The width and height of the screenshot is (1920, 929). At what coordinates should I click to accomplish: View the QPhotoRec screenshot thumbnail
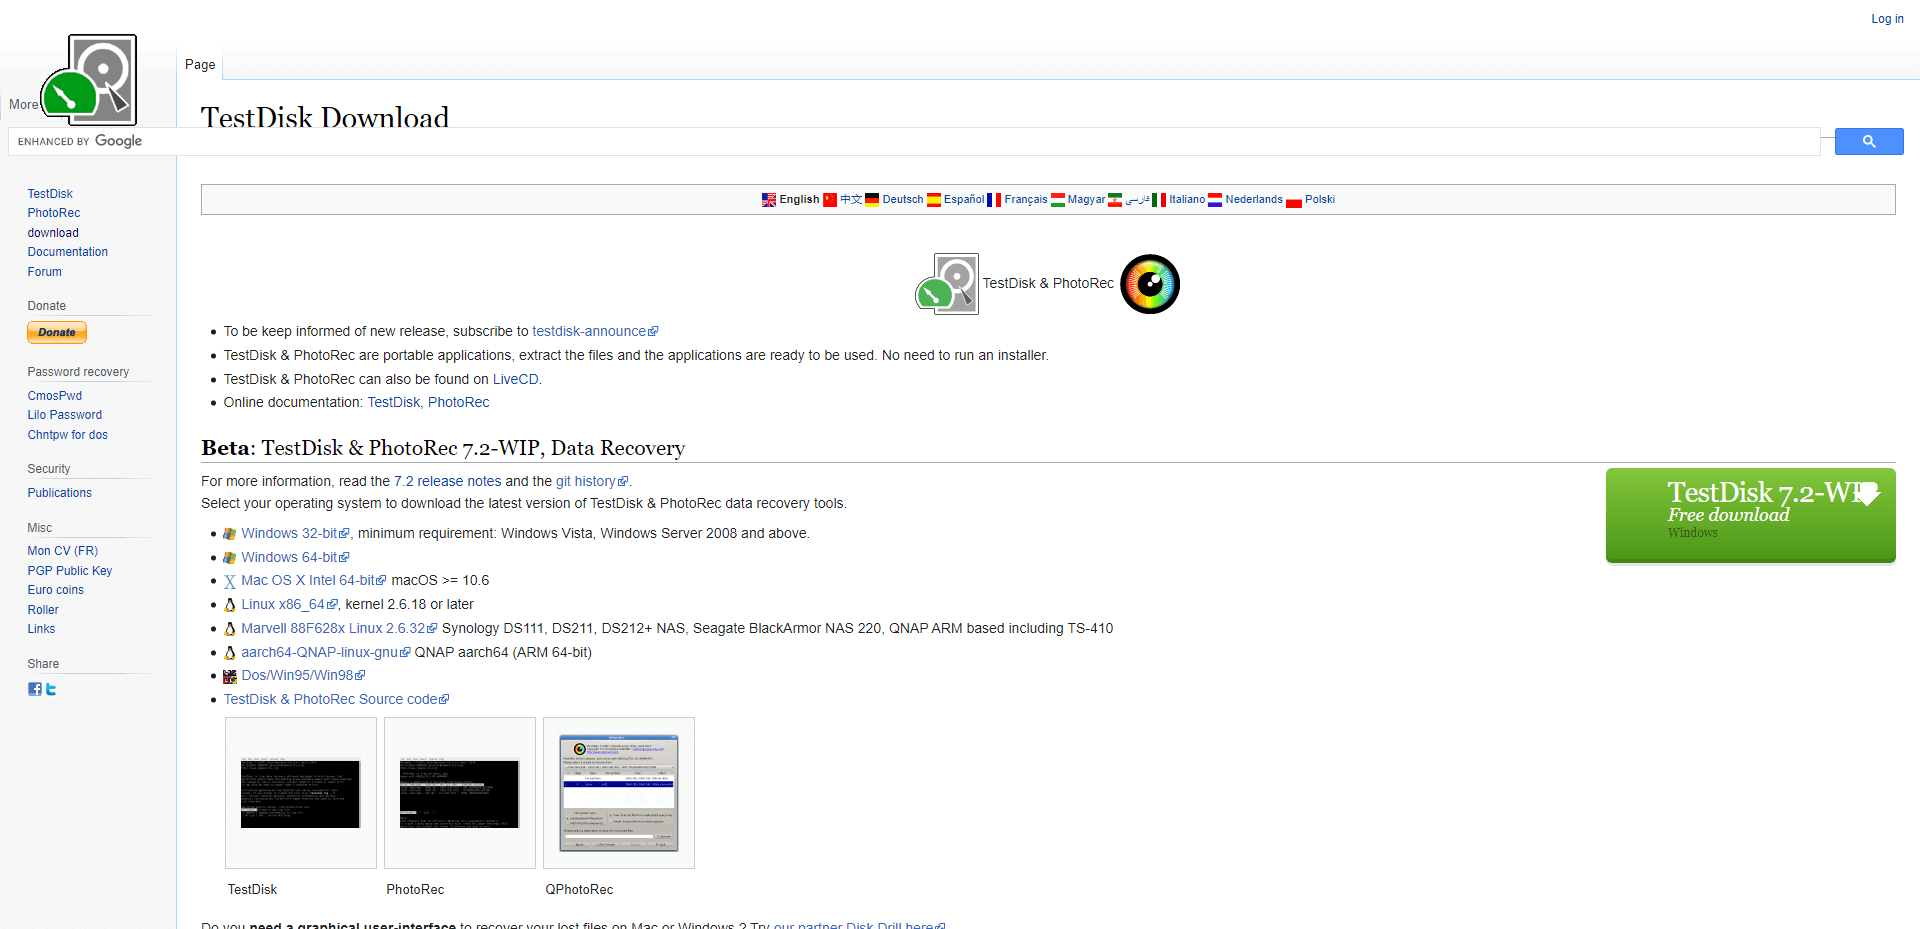coord(618,792)
